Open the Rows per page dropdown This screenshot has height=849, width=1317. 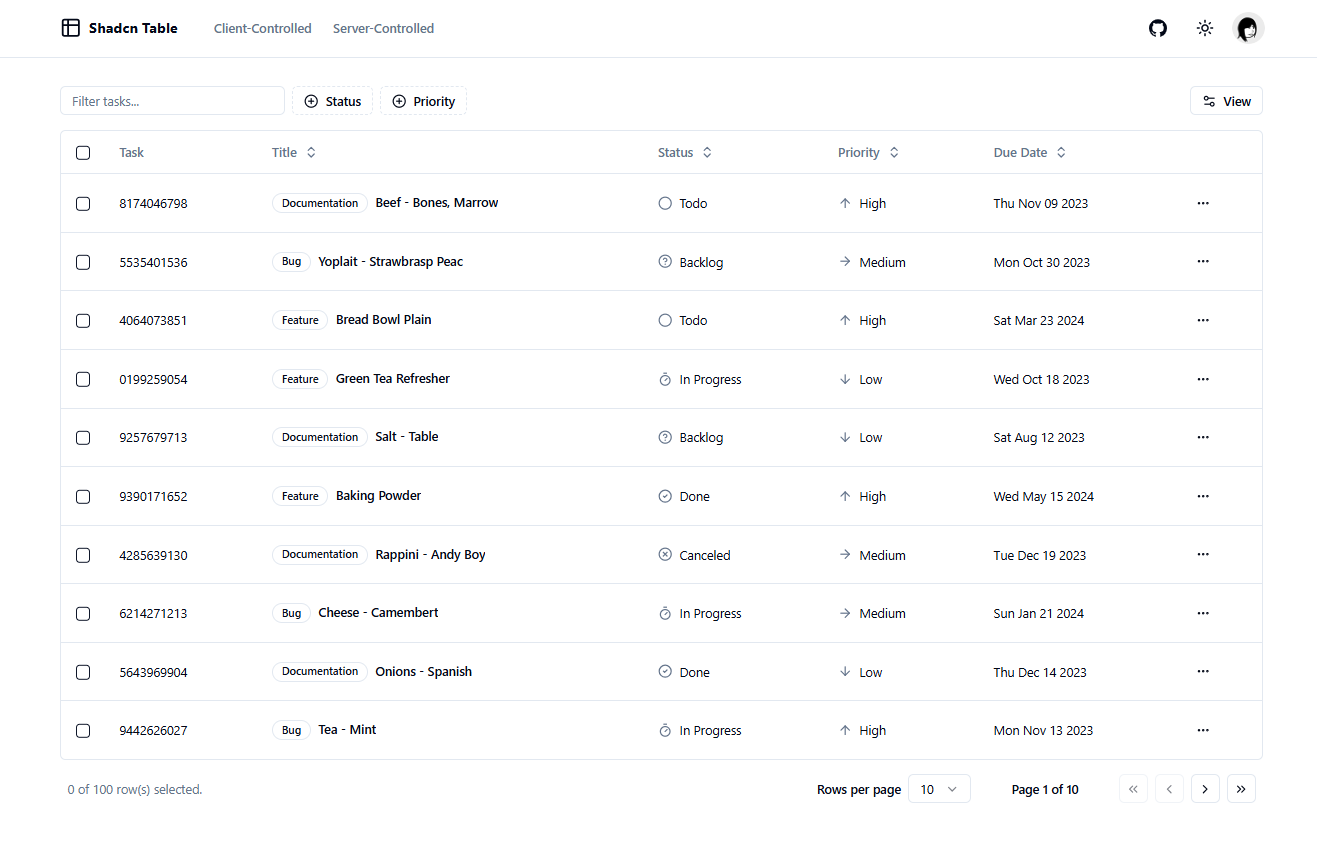(x=939, y=789)
